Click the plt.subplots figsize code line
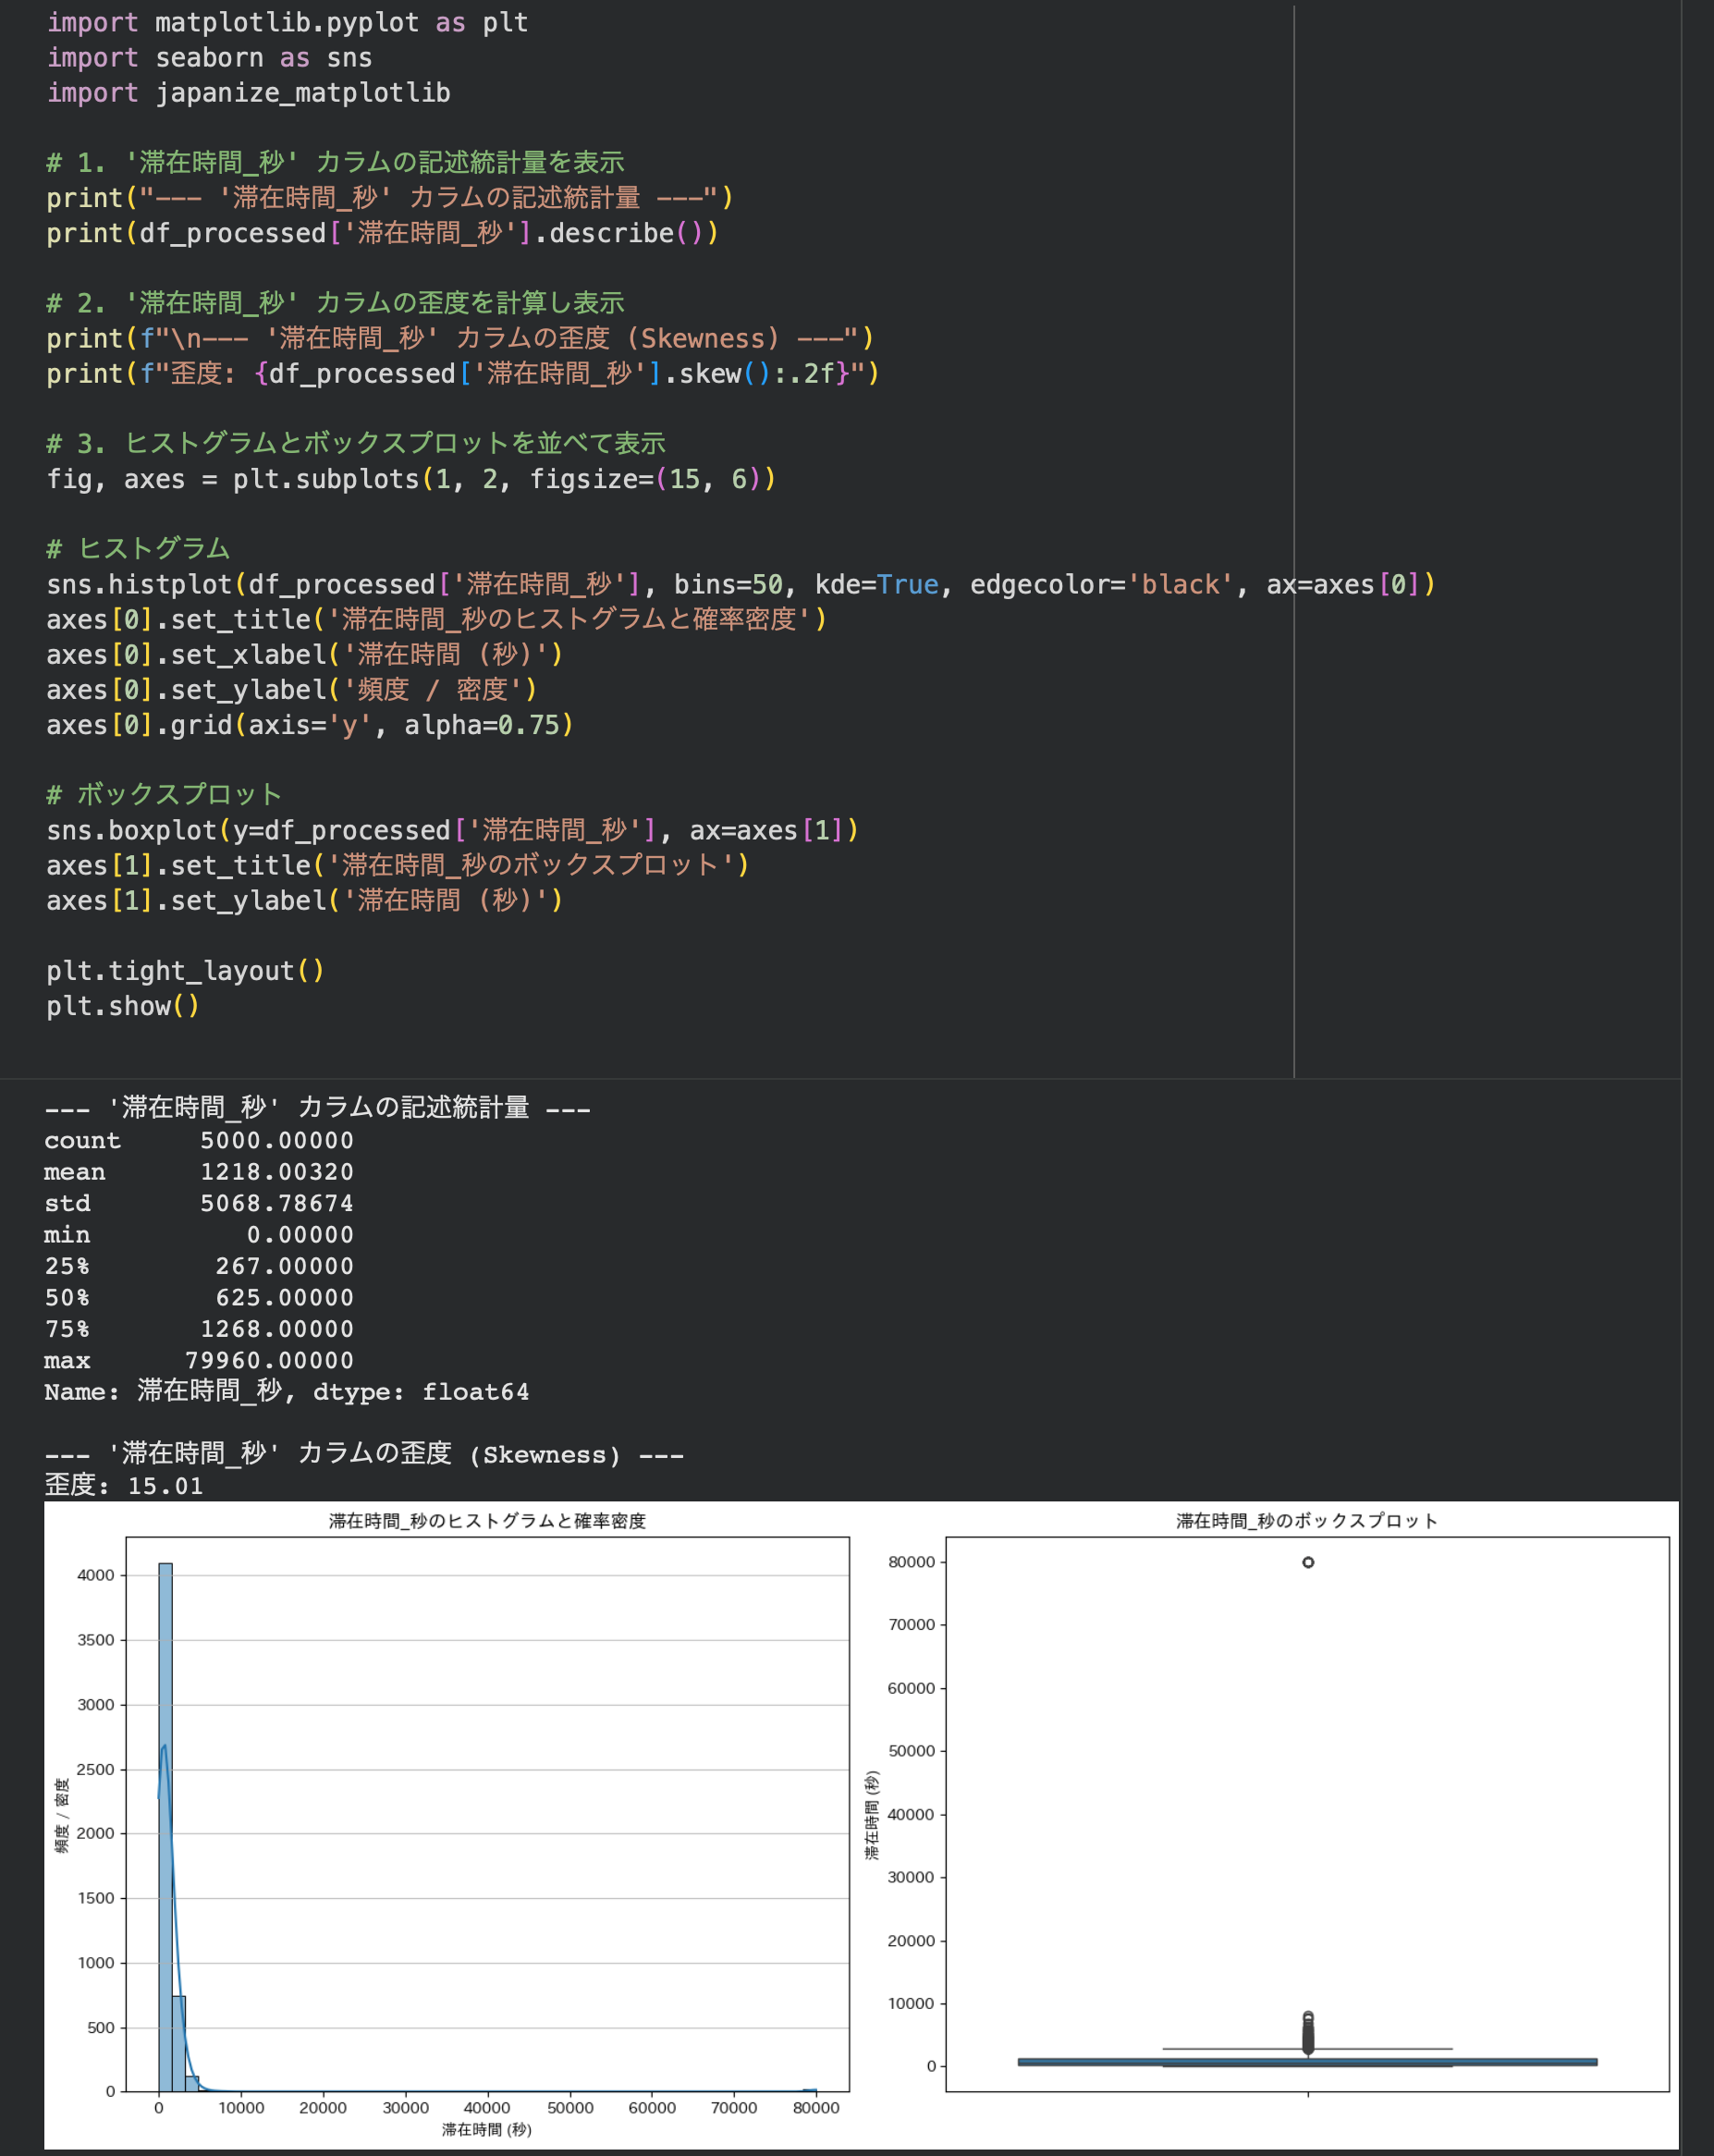The height and width of the screenshot is (2156, 1714). [x=411, y=479]
